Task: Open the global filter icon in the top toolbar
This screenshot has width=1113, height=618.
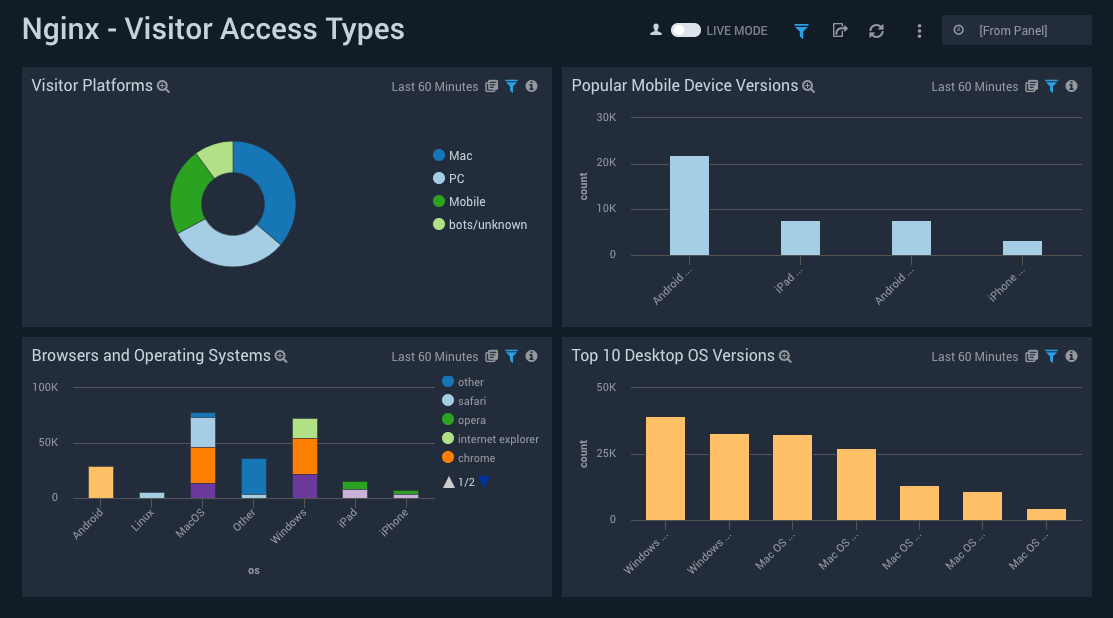Action: coord(801,31)
